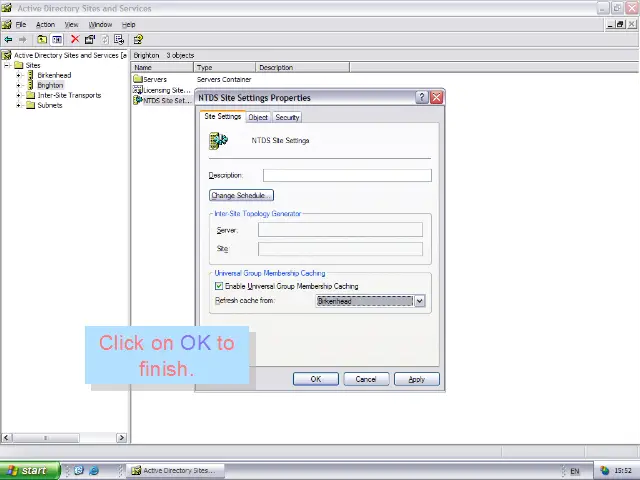Click the Birkenhead site icon in the tree

[30, 75]
